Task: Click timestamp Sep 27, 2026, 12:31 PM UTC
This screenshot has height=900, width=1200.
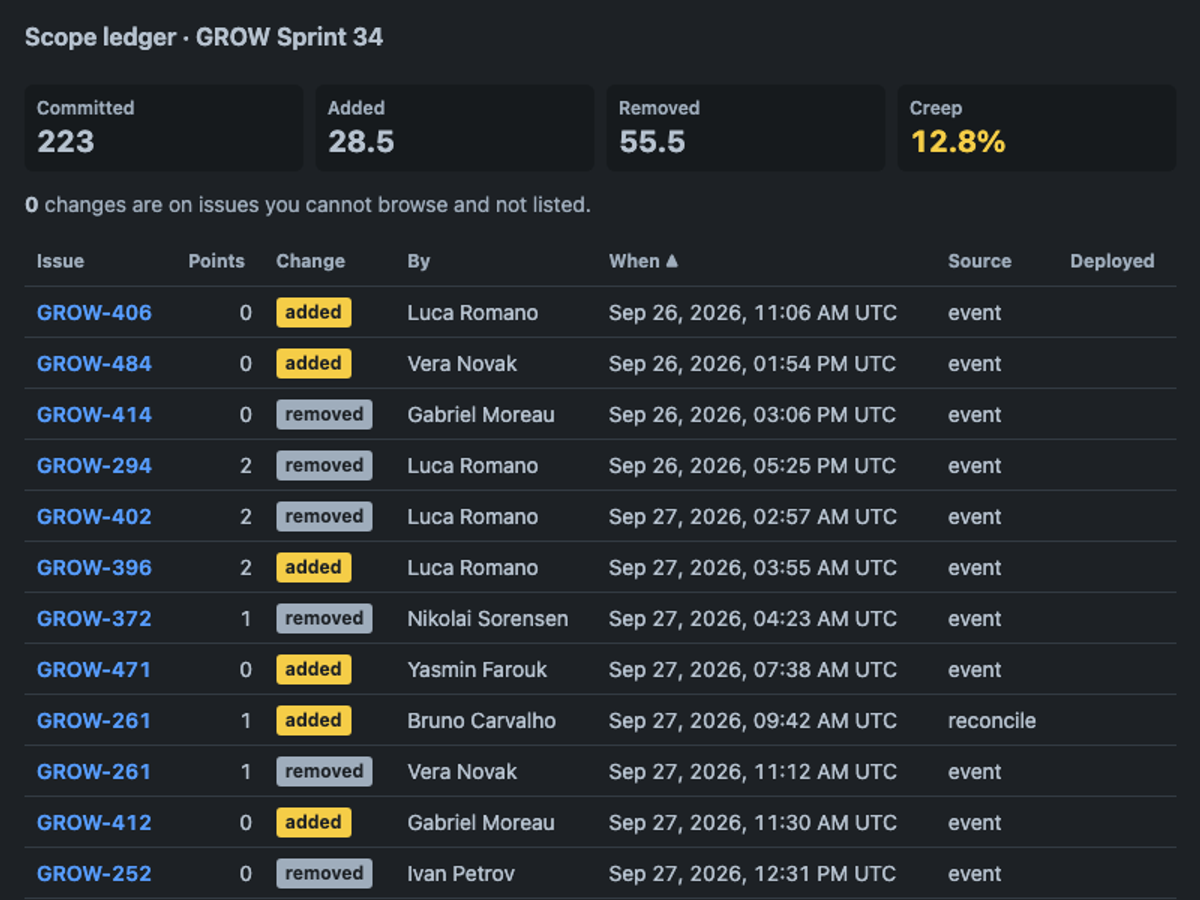Action: click(752, 874)
